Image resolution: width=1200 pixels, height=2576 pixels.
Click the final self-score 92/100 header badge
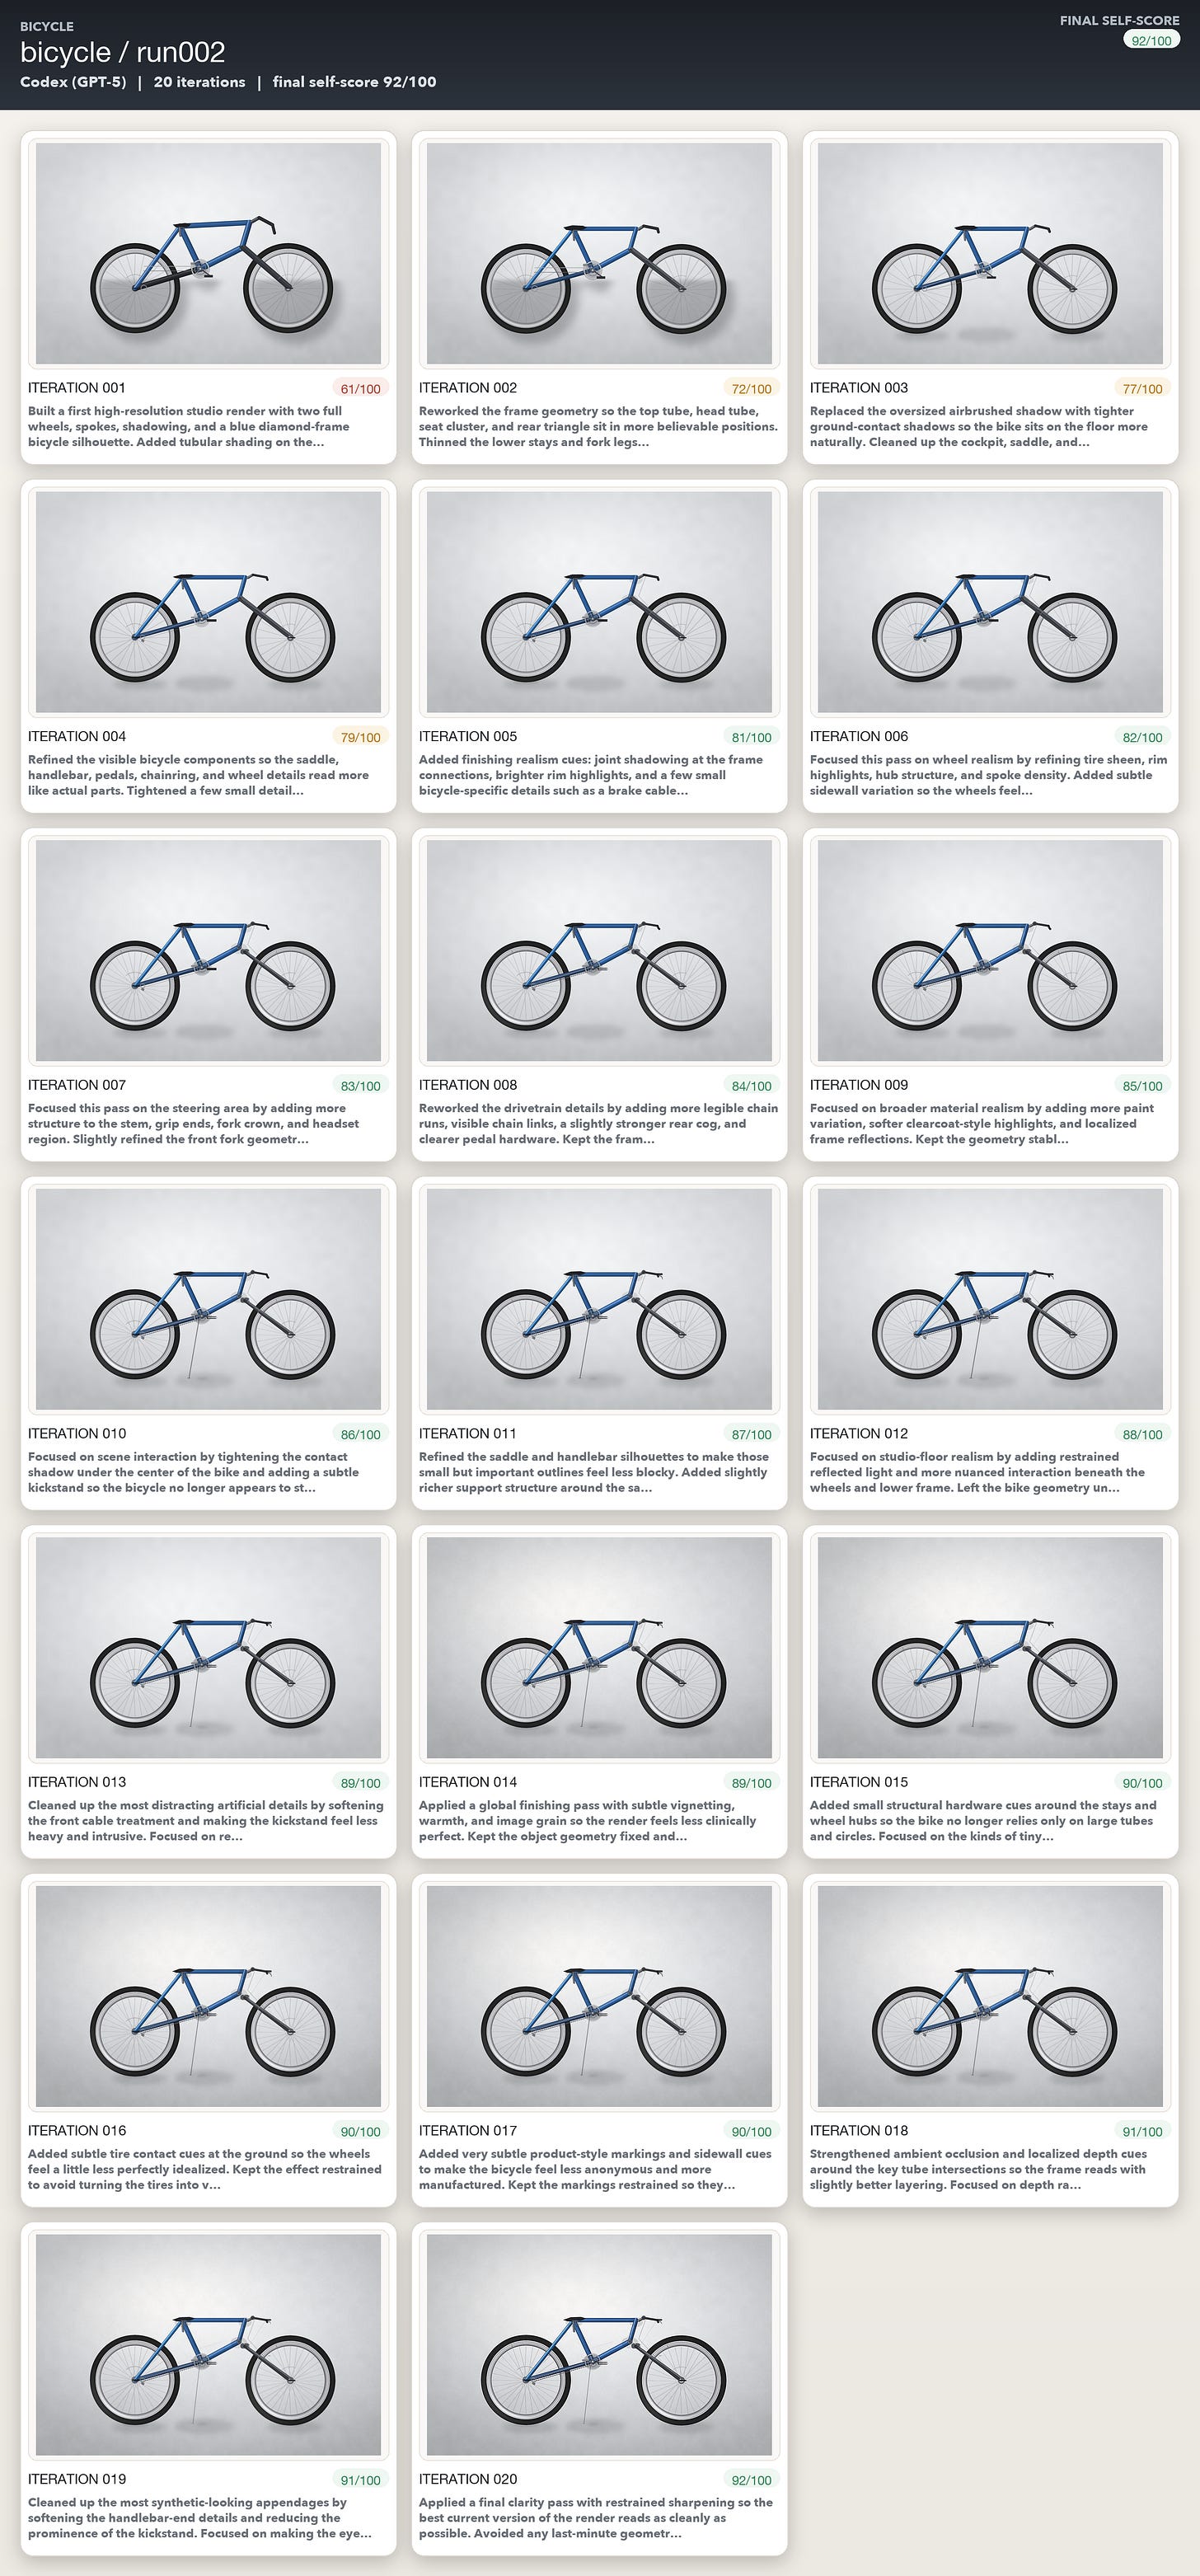click(1151, 41)
